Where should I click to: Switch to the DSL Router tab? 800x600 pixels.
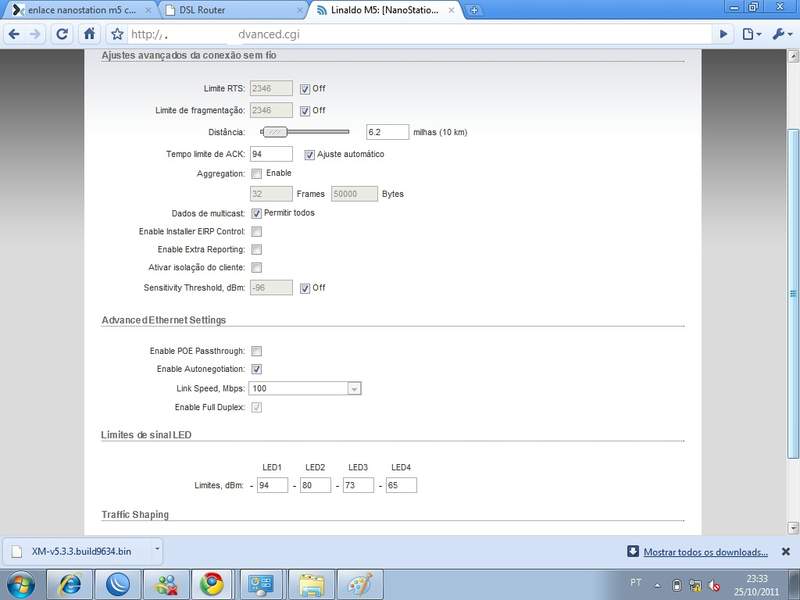pos(233,10)
